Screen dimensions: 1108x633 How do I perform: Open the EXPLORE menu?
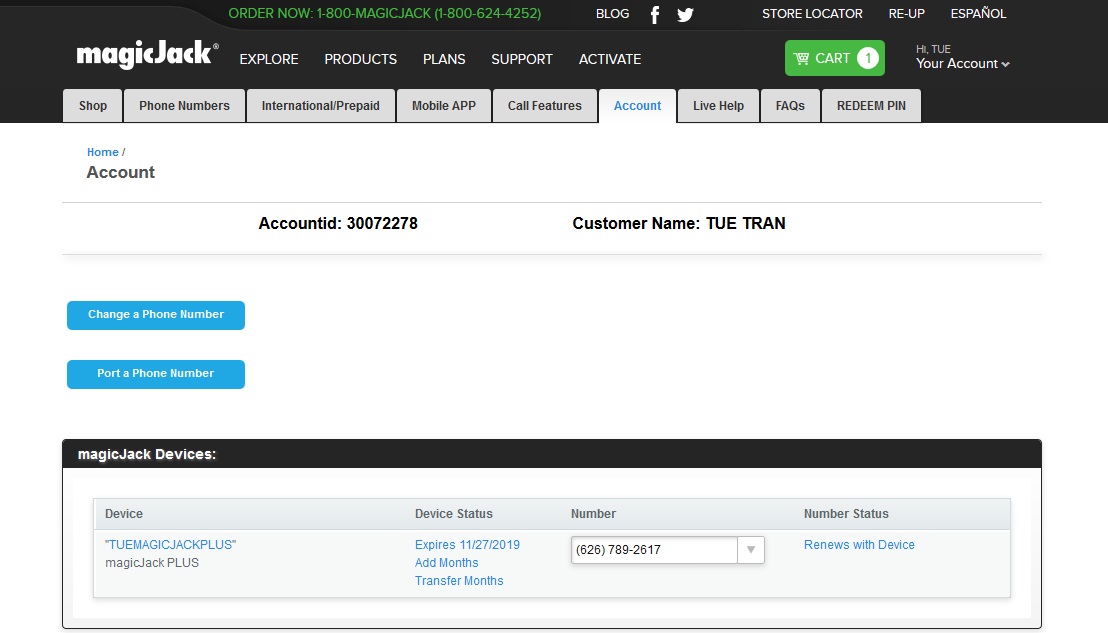point(269,59)
